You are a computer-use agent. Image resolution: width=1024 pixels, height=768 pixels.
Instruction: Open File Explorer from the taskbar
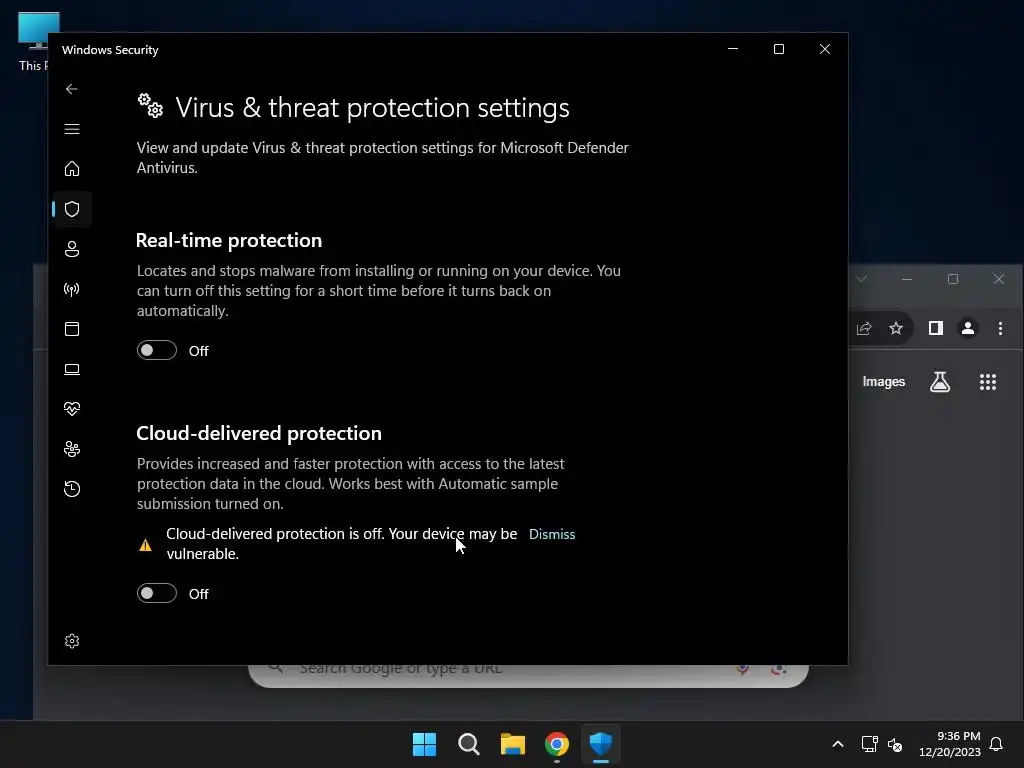513,744
